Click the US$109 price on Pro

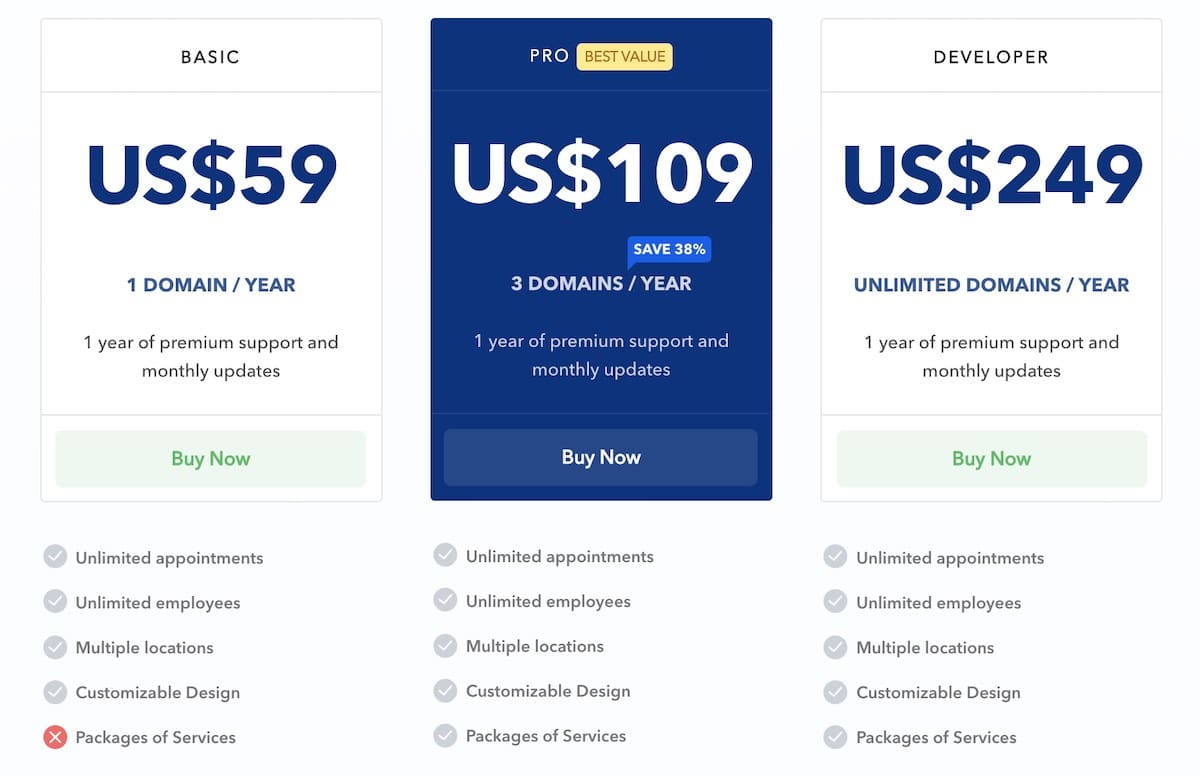click(601, 174)
